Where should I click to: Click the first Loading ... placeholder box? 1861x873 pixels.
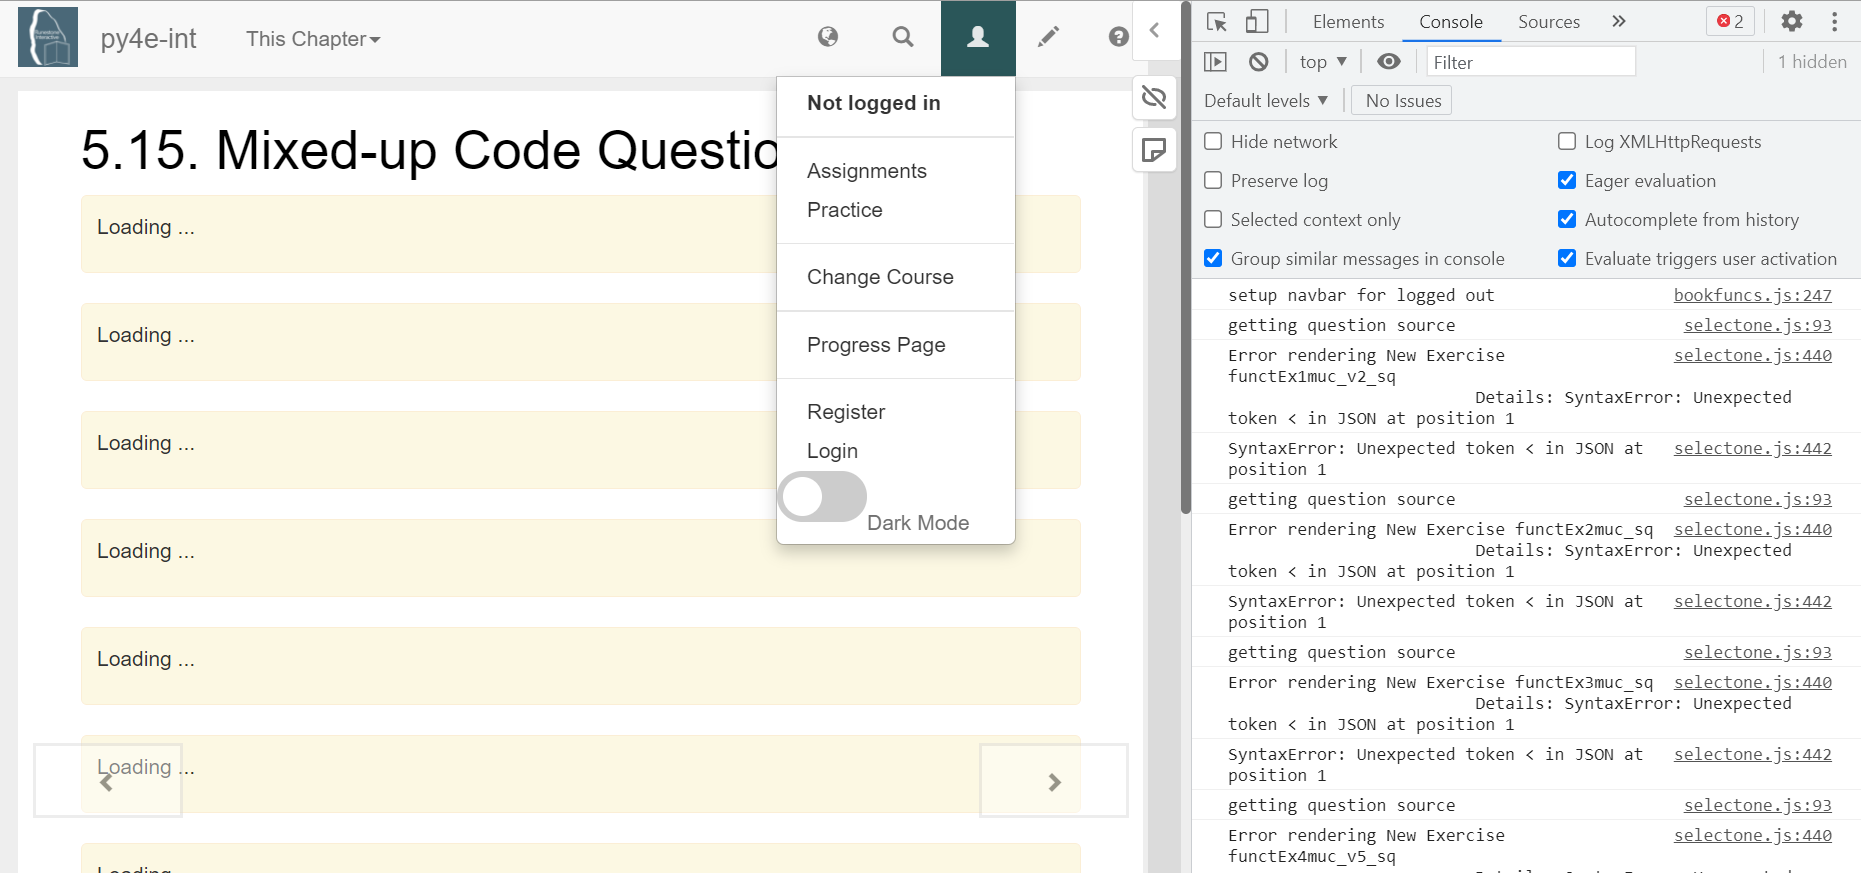[581, 234]
